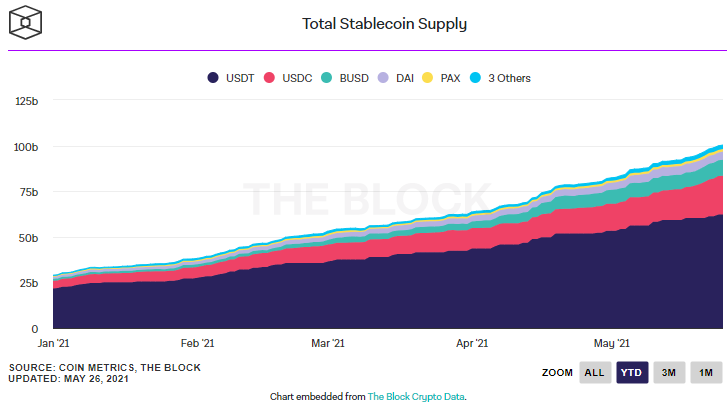Image resolution: width=728 pixels, height=407 pixels.
Task: Set zoom range to ALL
Action: click(x=594, y=373)
